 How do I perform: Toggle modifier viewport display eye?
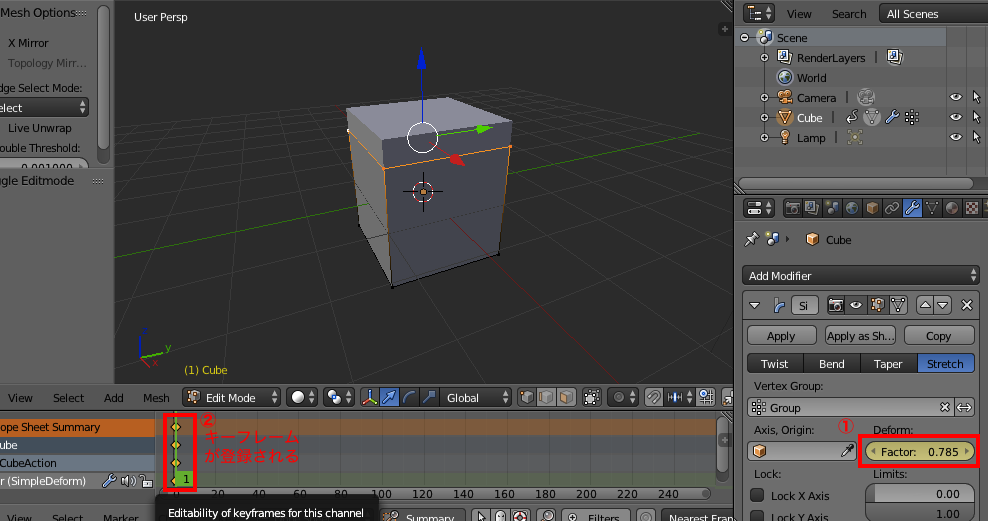point(856,306)
